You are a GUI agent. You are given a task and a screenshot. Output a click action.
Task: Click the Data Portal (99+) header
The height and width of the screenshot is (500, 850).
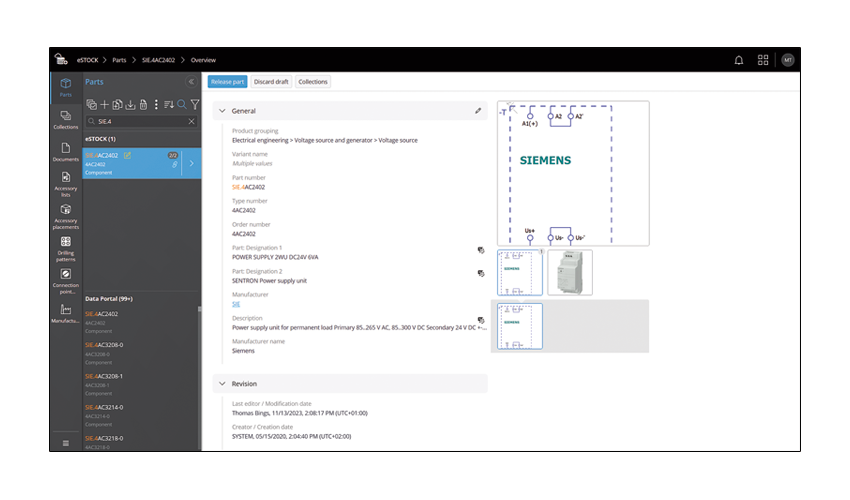109,298
